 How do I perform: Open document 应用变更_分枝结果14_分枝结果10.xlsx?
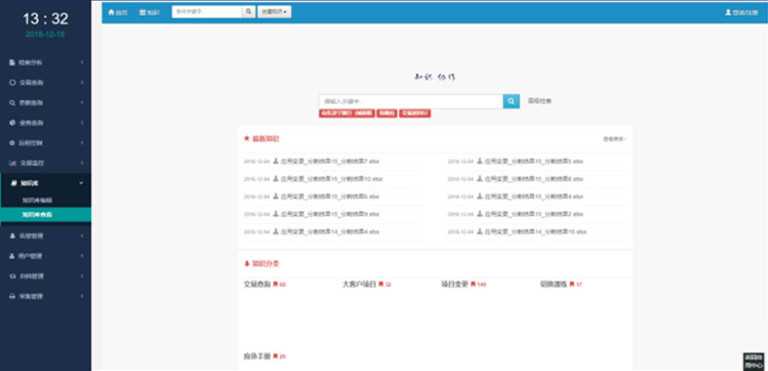536,231
